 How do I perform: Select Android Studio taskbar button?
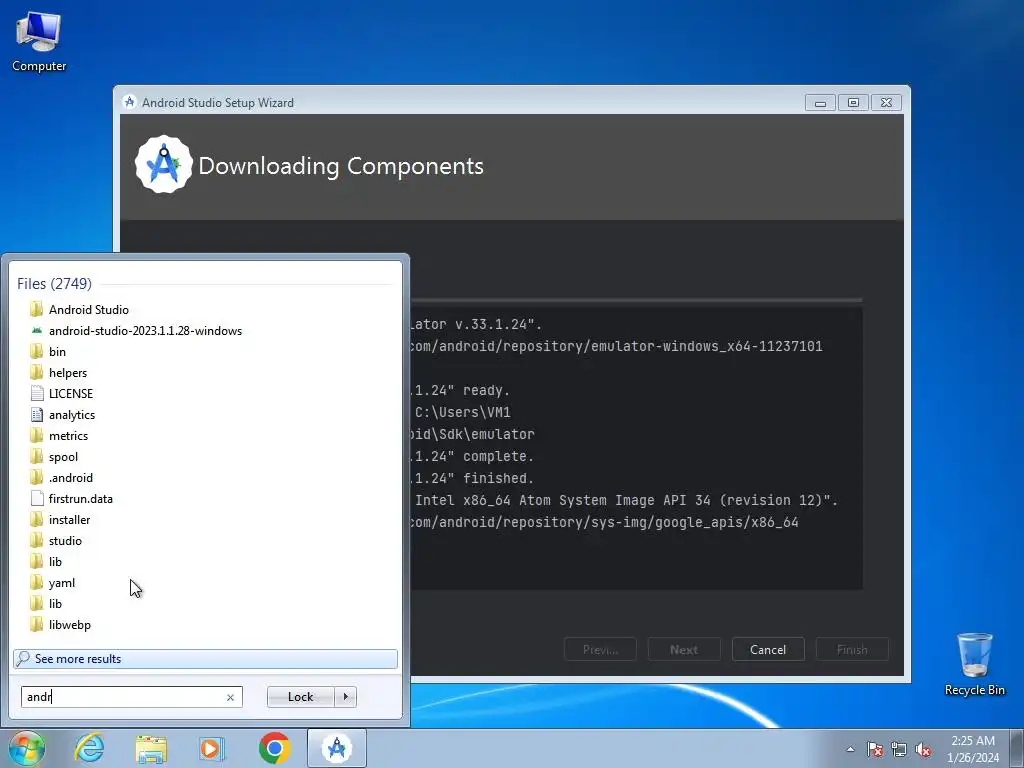[x=337, y=748]
